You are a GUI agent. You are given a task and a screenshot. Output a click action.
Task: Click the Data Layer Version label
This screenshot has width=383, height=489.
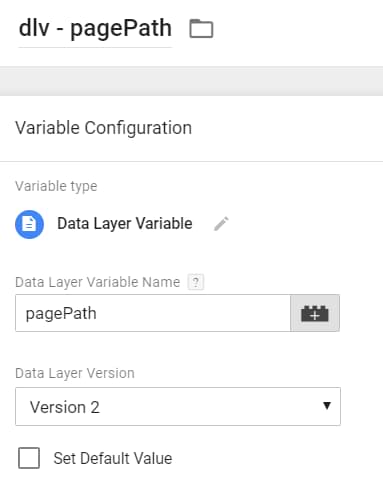pos(75,373)
